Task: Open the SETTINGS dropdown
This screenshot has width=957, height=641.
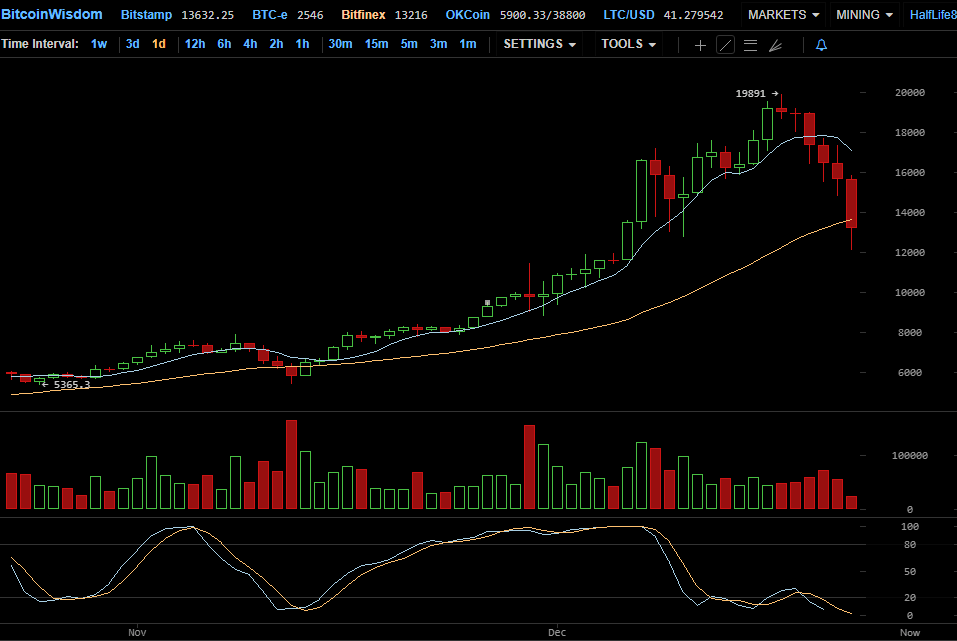Action: click(539, 44)
